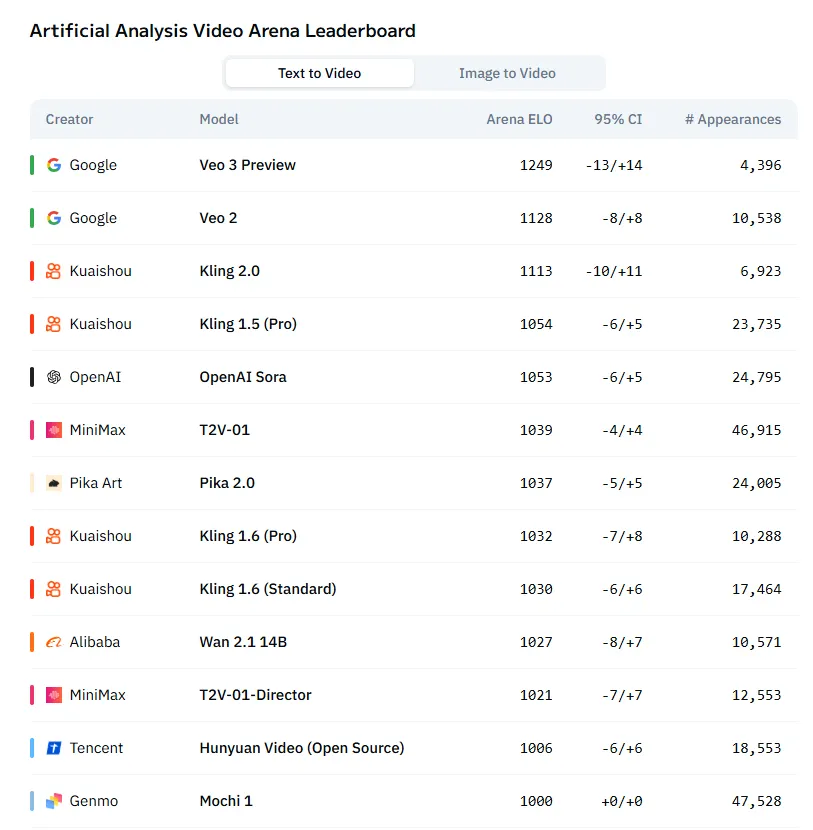
Task: Click the Pika Art logo icon
Action: pyautogui.click(x=54, y=483)
